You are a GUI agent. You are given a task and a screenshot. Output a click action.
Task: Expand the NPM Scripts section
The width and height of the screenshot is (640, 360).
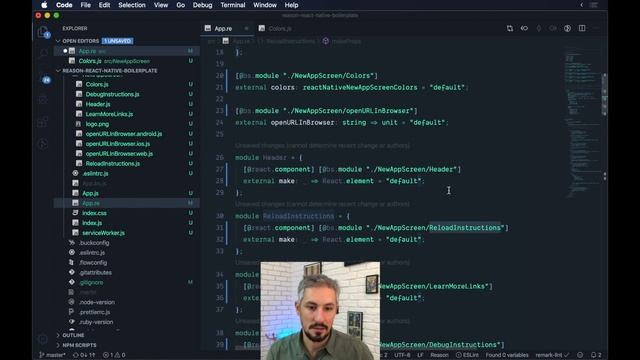(79, 345)
